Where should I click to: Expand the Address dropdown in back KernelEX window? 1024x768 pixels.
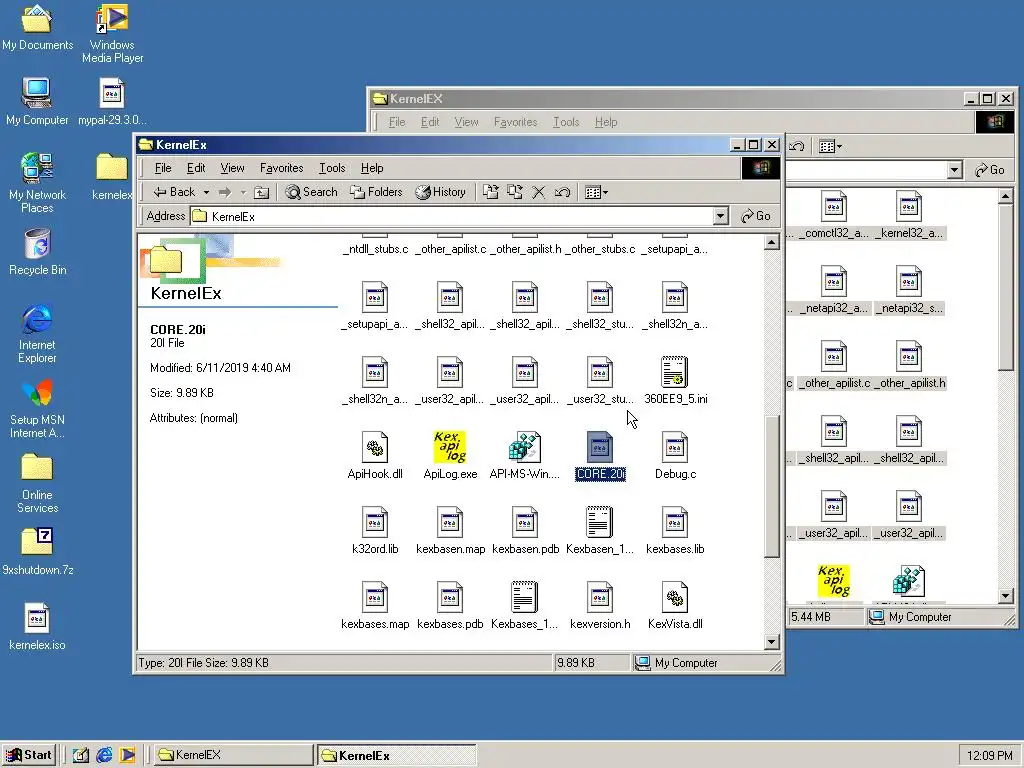[x=954, y=170]
